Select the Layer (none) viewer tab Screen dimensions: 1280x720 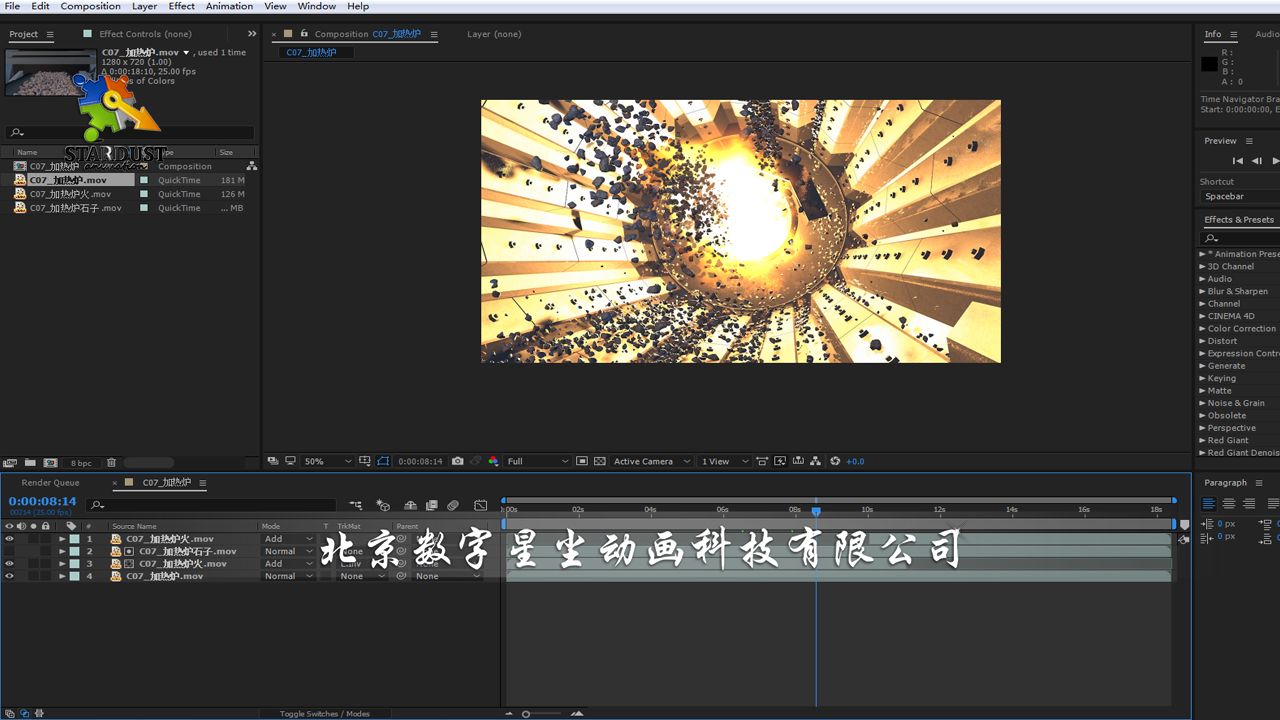(494, 34)
